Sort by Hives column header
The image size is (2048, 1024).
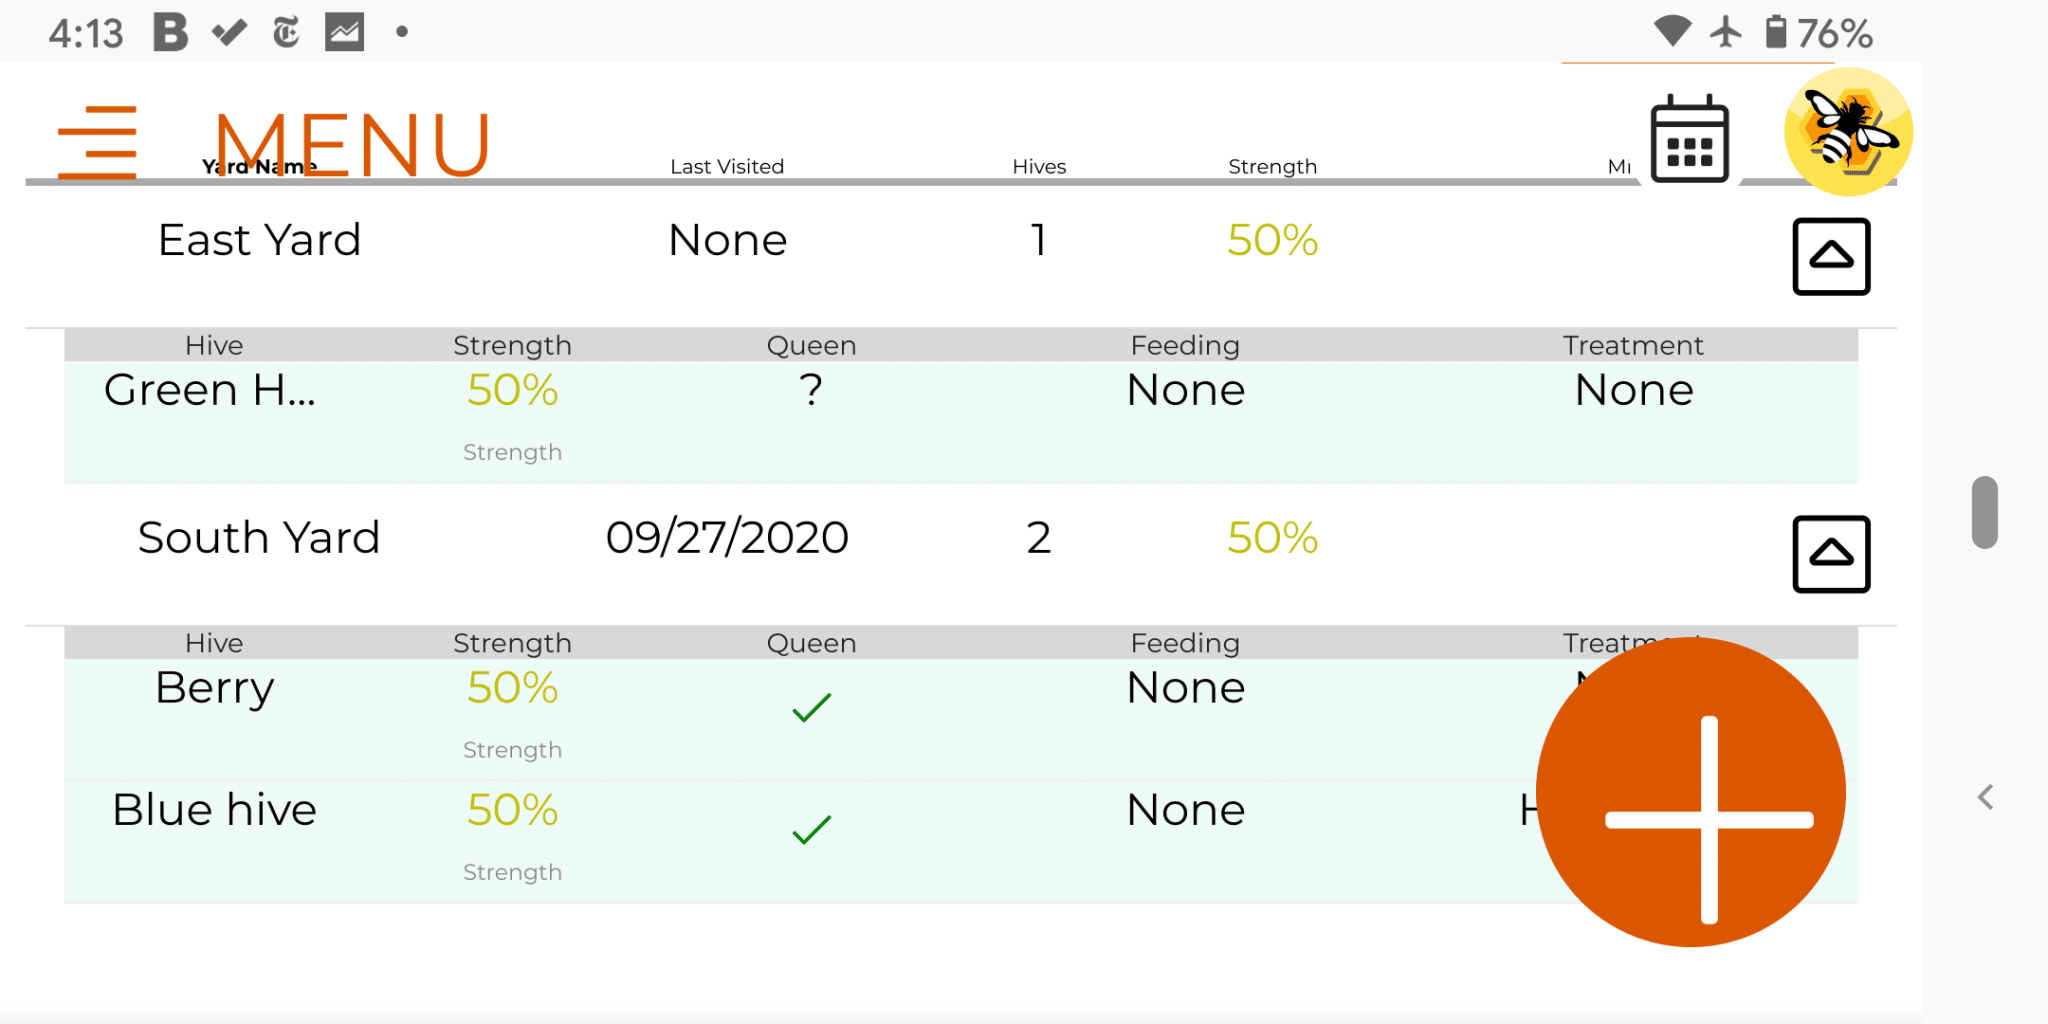1039,166
